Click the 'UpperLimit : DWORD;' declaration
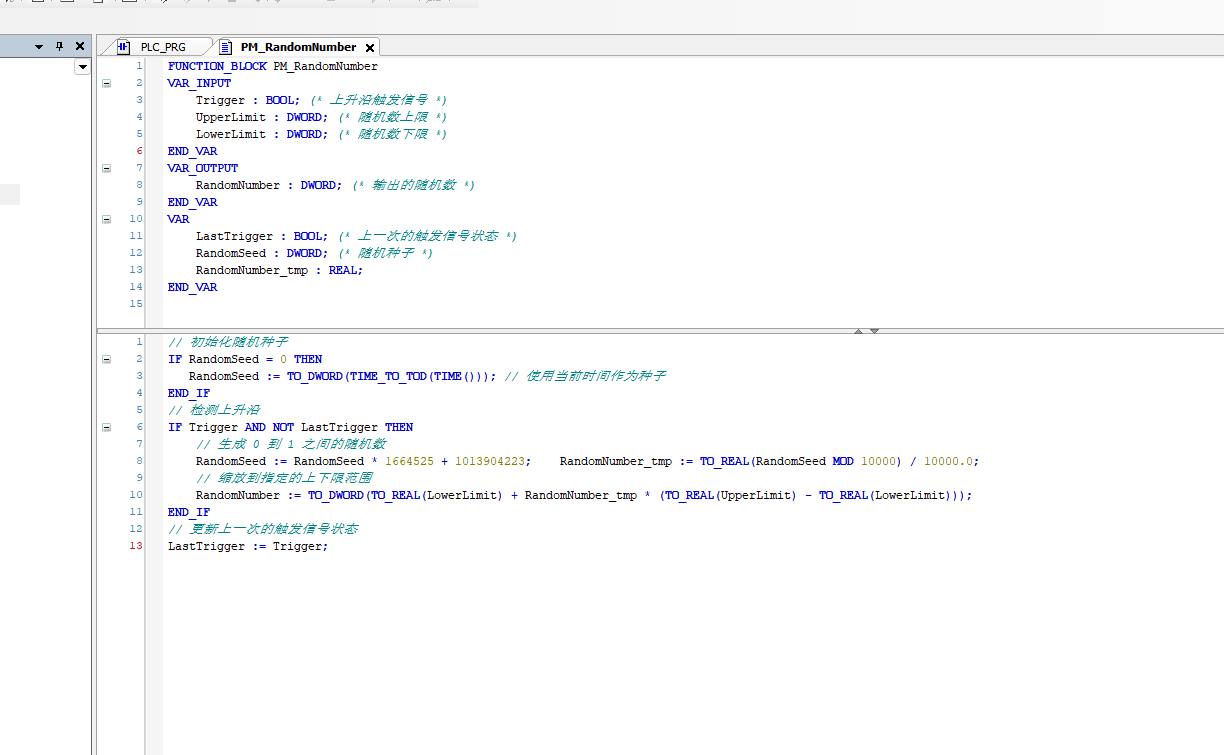This screenshot has height=755, width=1224. point(260,117)
